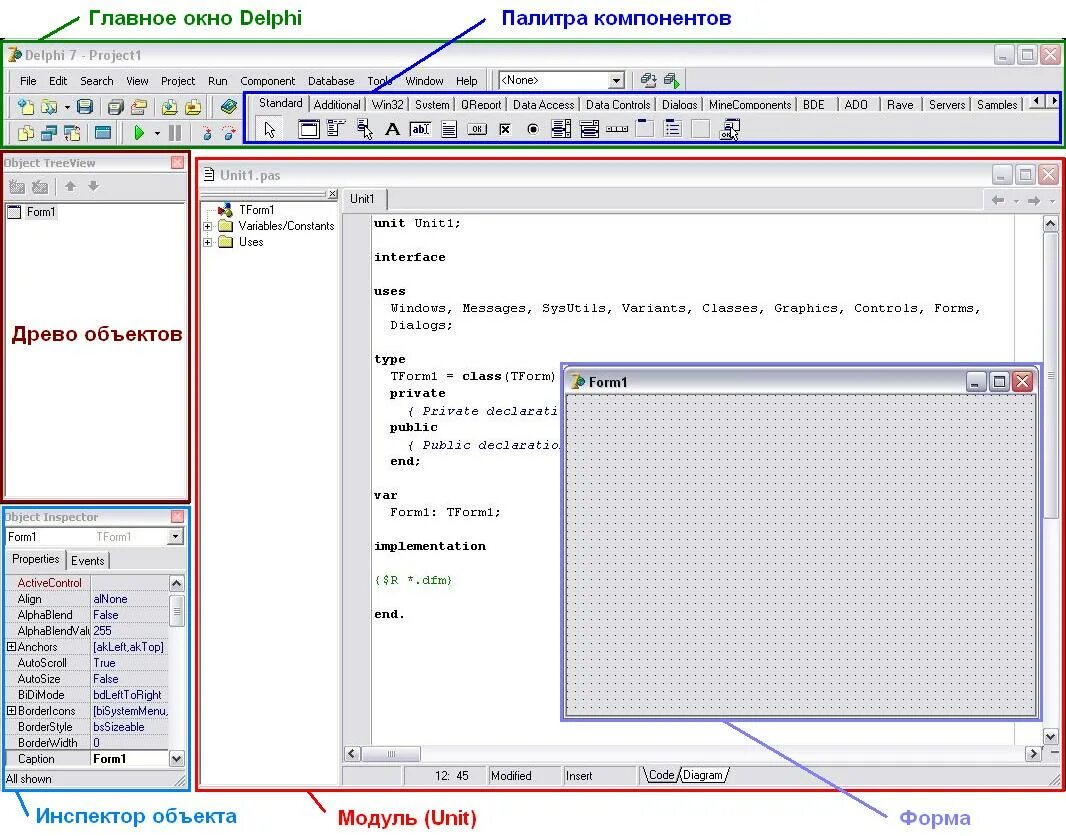This screenshot has height=836, width=1066.
Task: Open the desktop layout <None> combo box
Action: [x=562, y=80]
